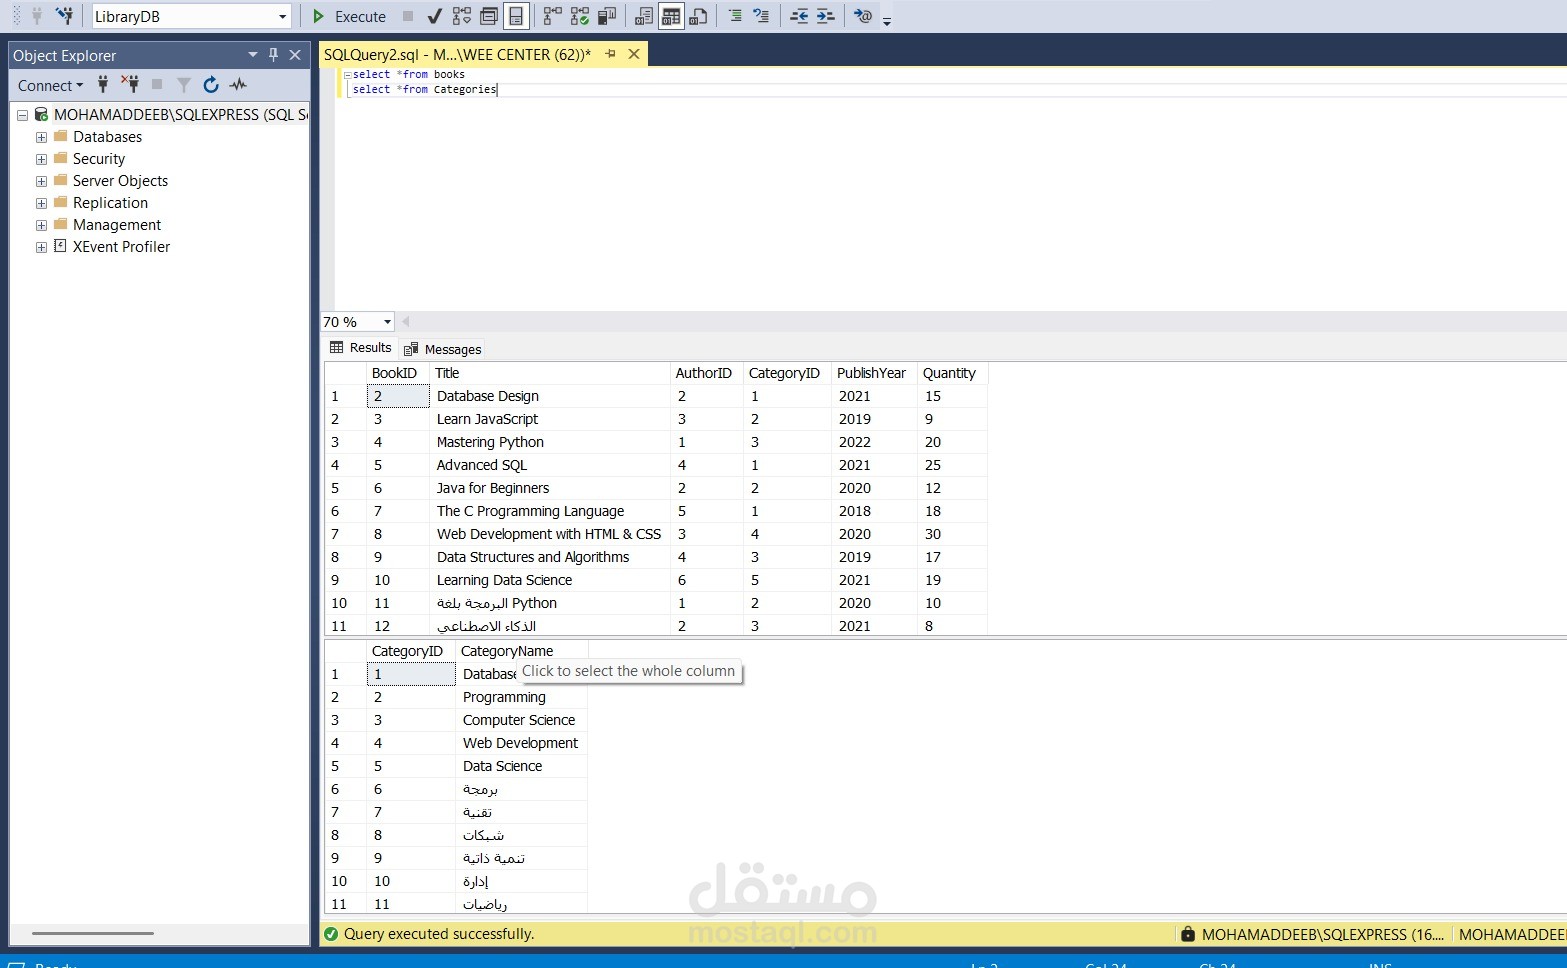Display Estimated Execution Plan icon
This screenshot has width=1567, height=968.
[462, 16]
